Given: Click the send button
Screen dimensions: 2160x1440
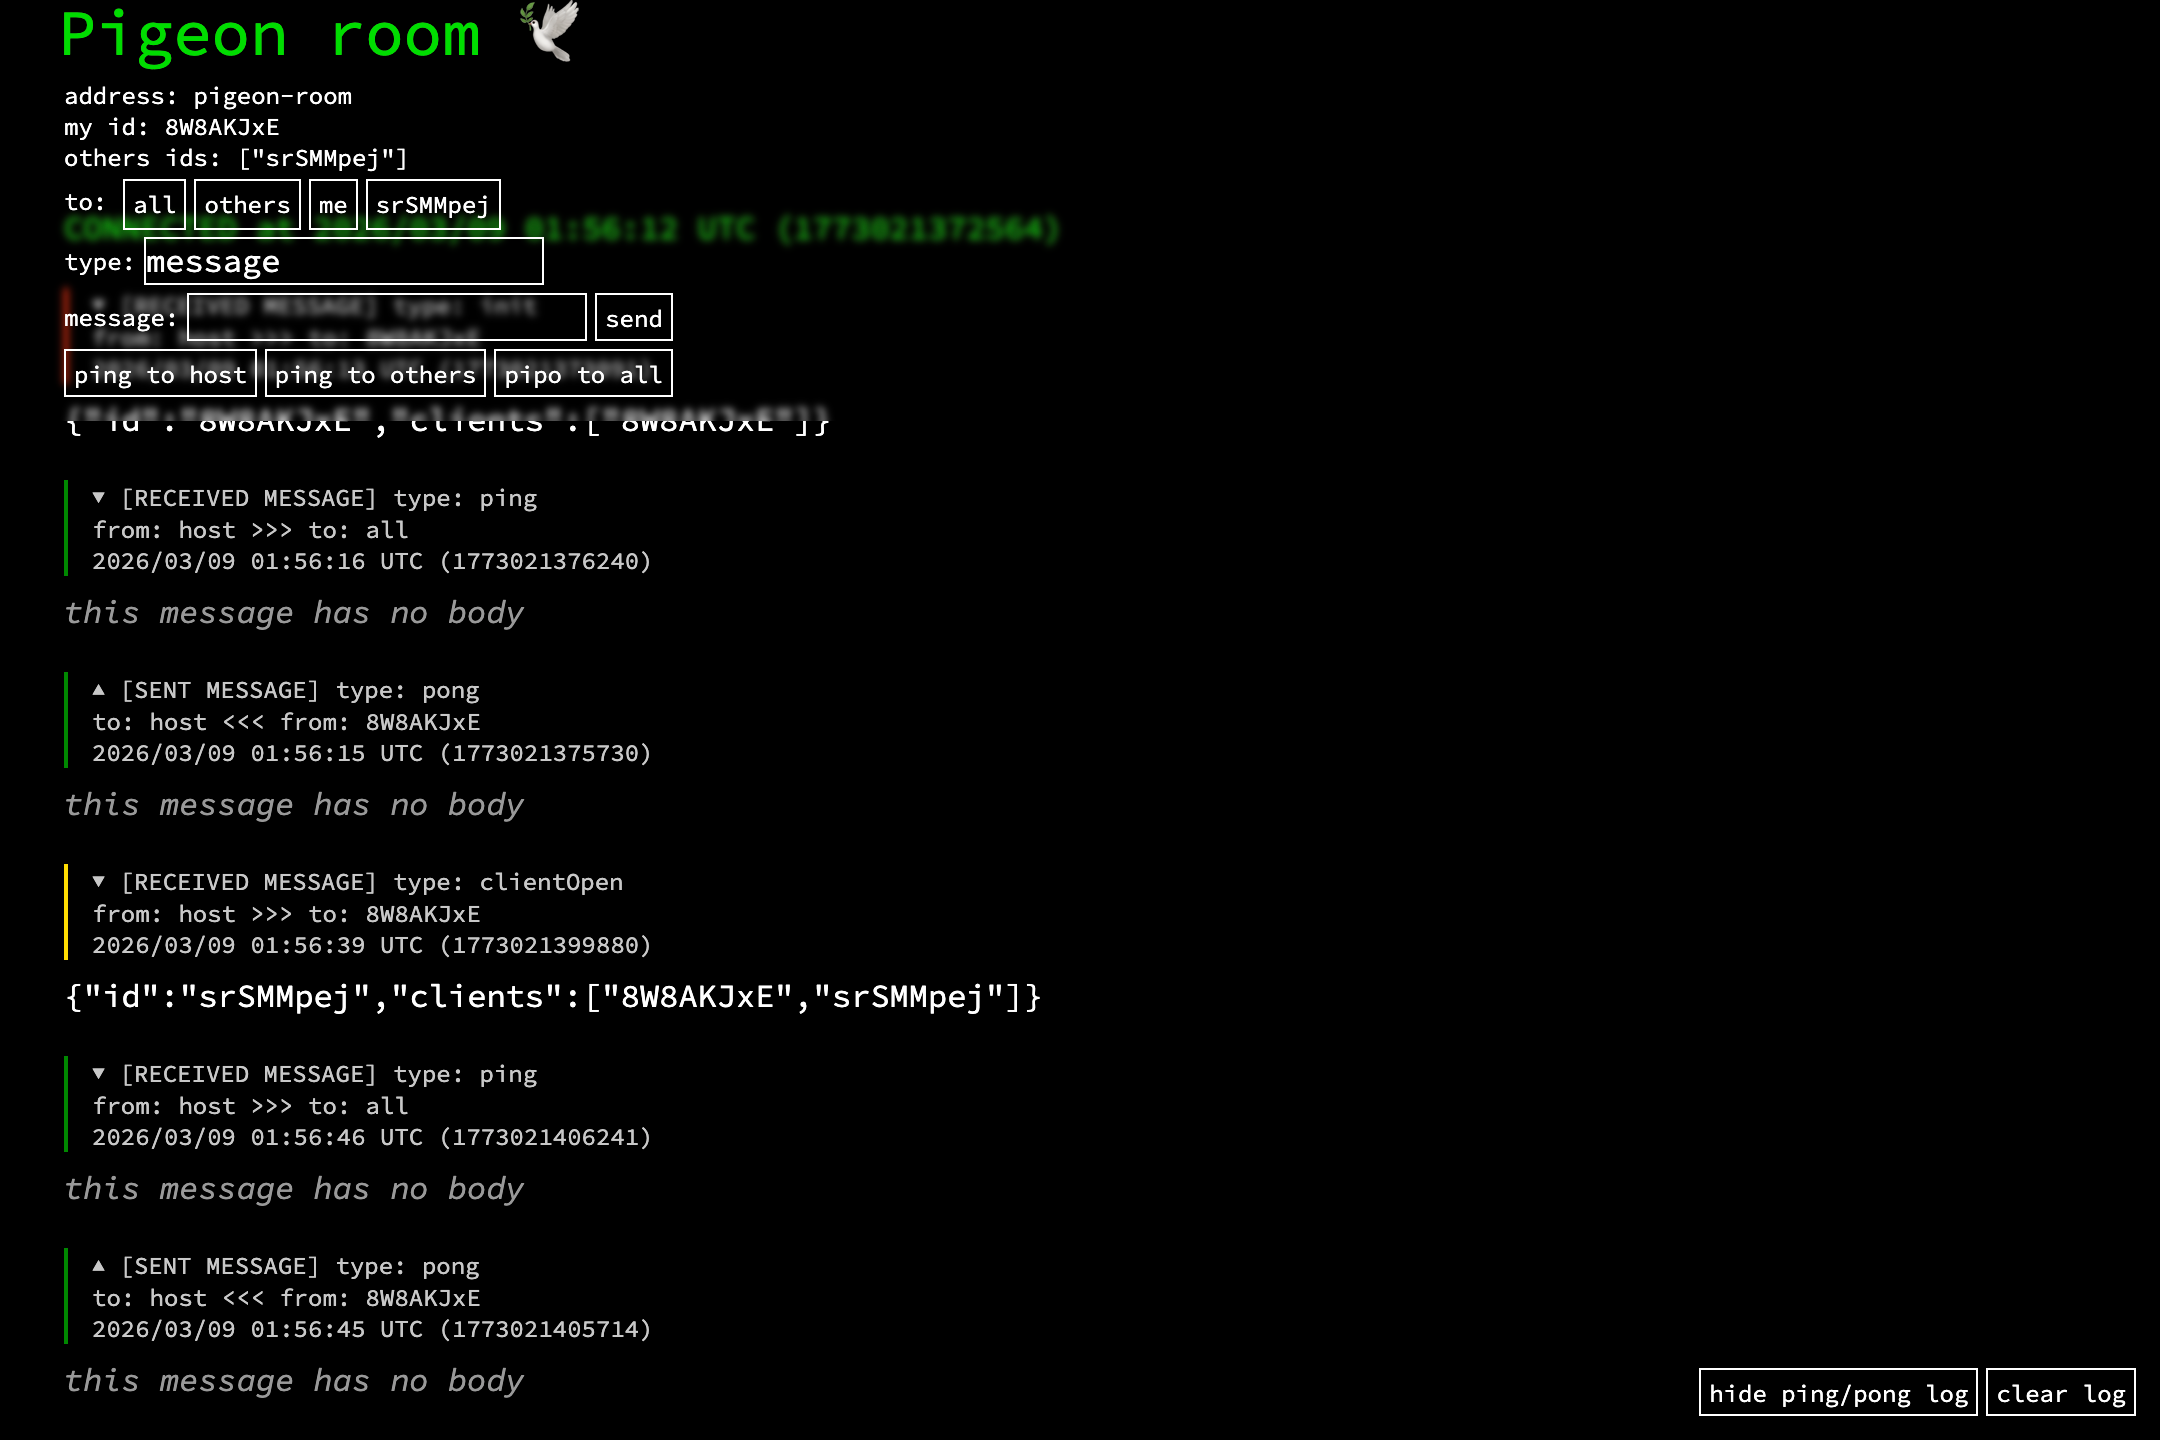Looking at the screenshot, I should click(633, 318).
